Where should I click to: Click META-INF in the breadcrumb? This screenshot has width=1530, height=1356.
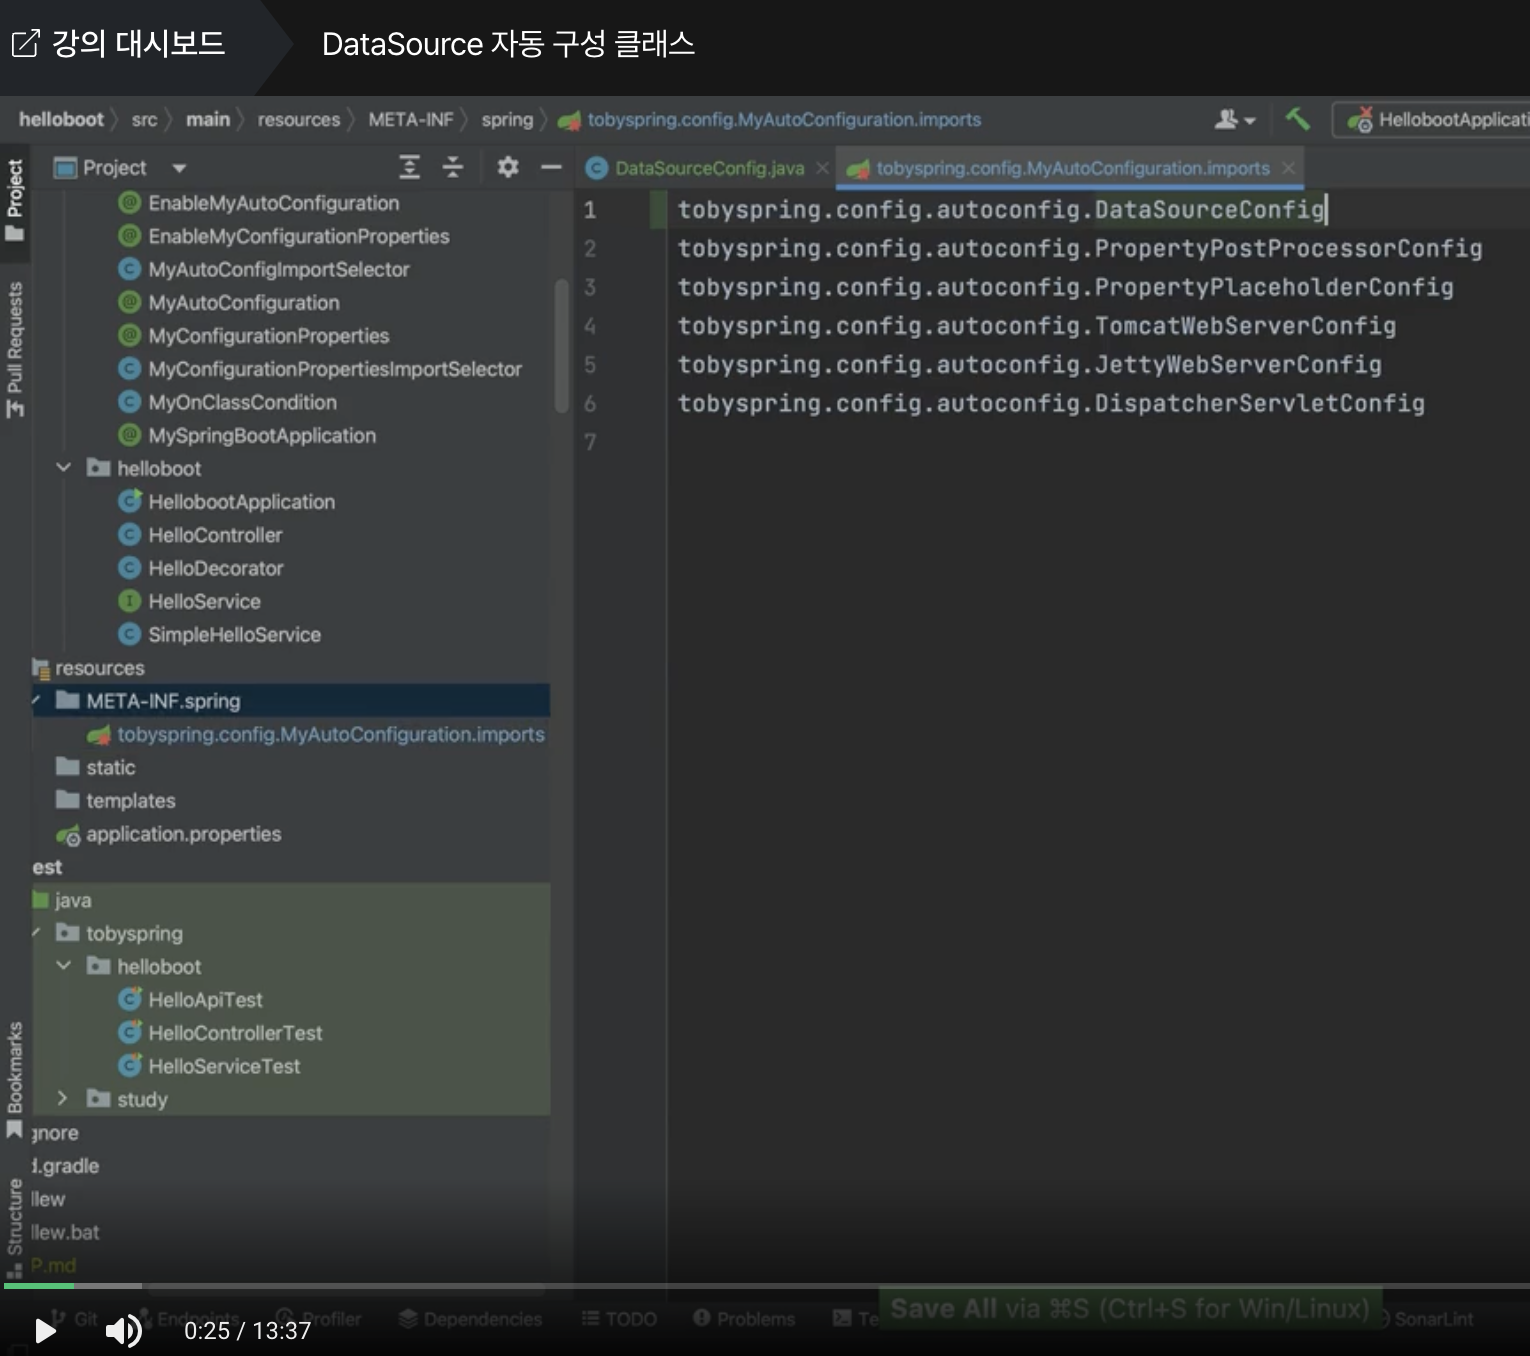[411, 120]
